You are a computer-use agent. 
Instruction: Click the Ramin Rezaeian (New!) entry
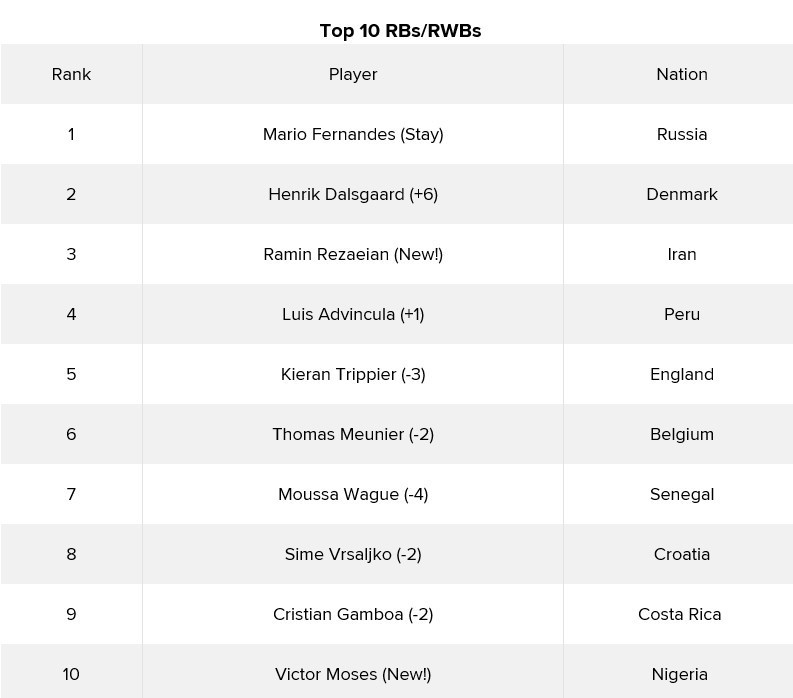coord(353,254)
